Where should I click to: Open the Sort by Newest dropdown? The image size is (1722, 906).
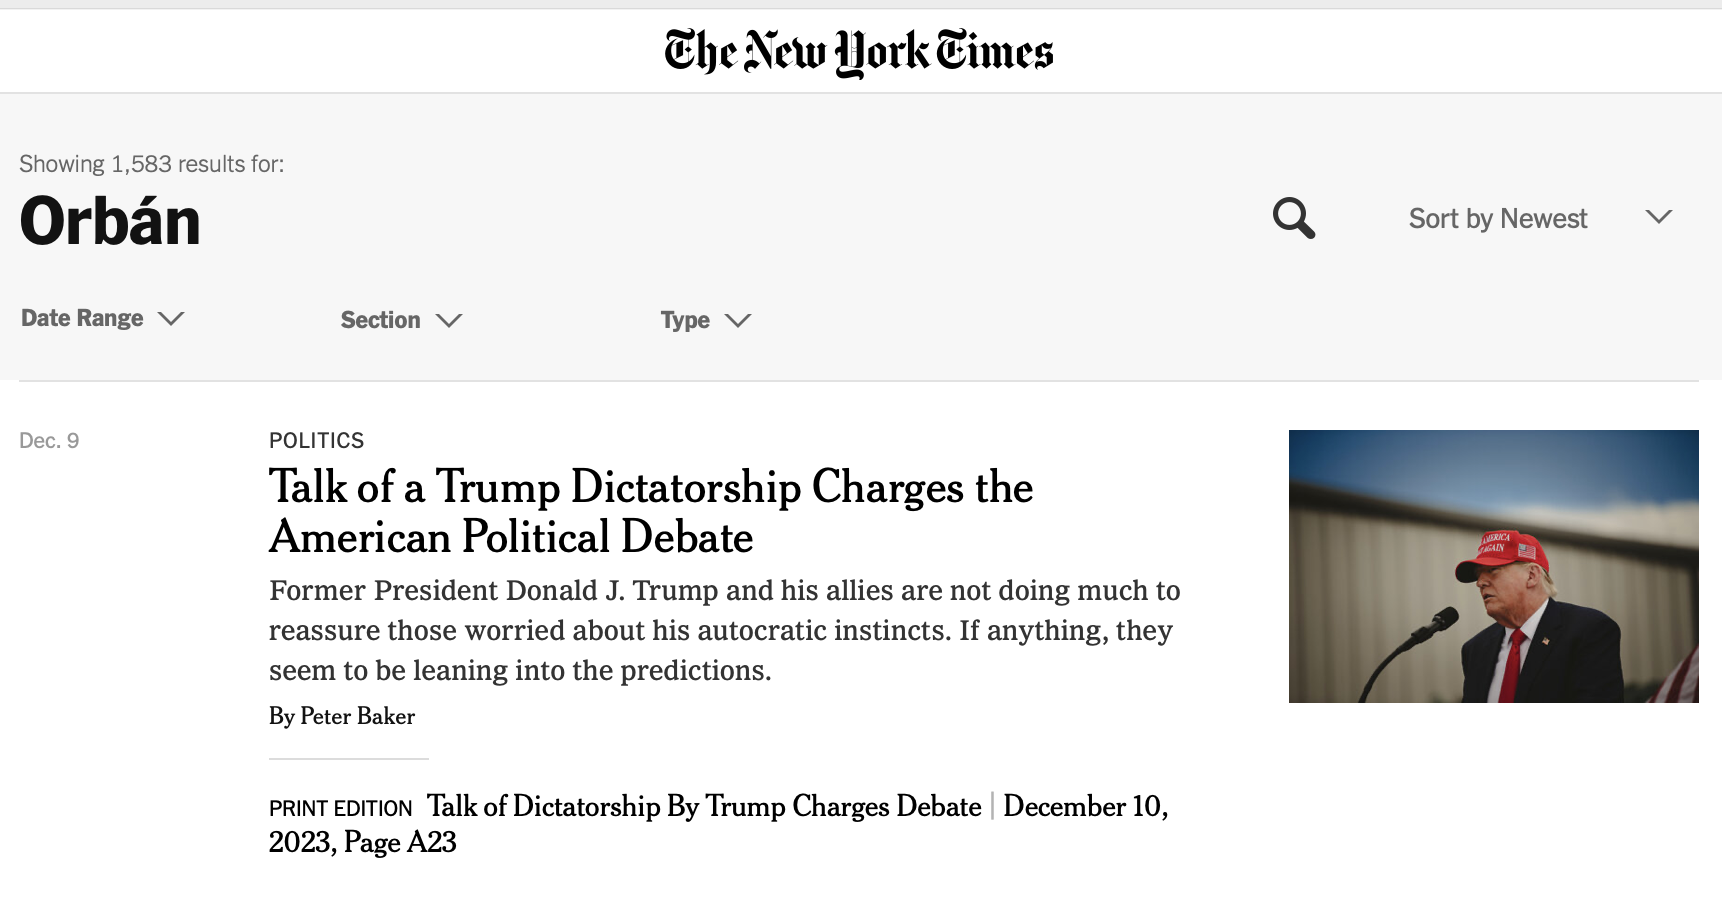(1497, 218)
